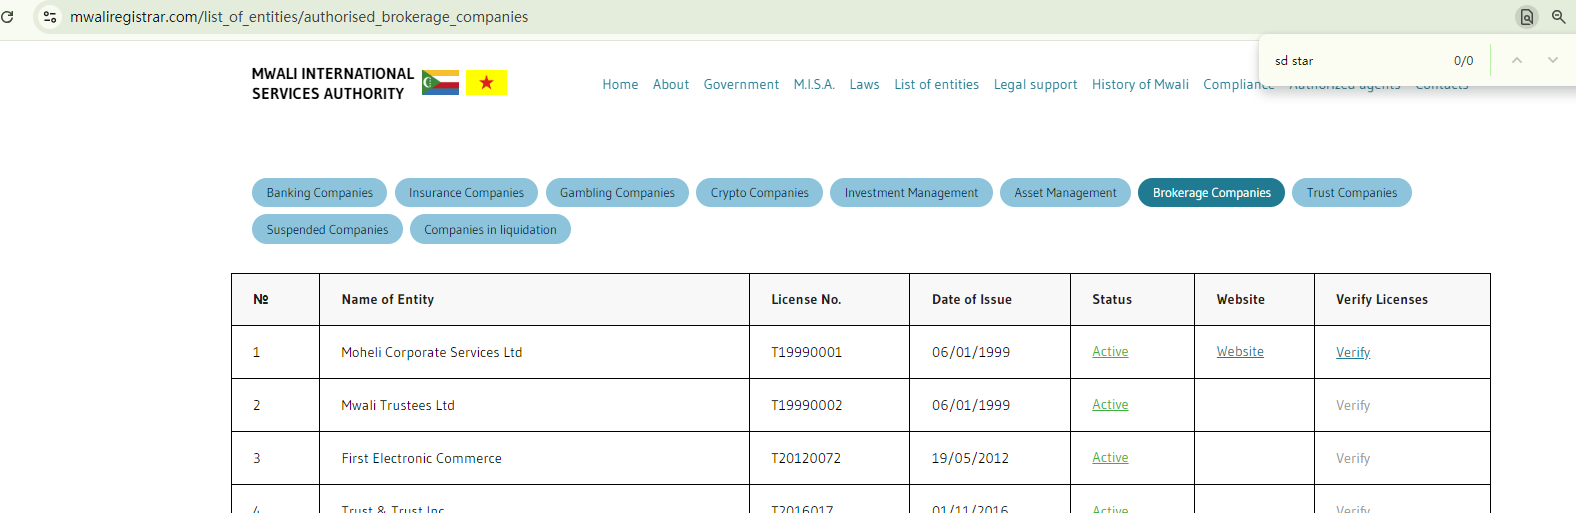Open the M.I.S.A. menu item
The height and width of the screenshot is (513, 1576).
click(x=814, y=85)
